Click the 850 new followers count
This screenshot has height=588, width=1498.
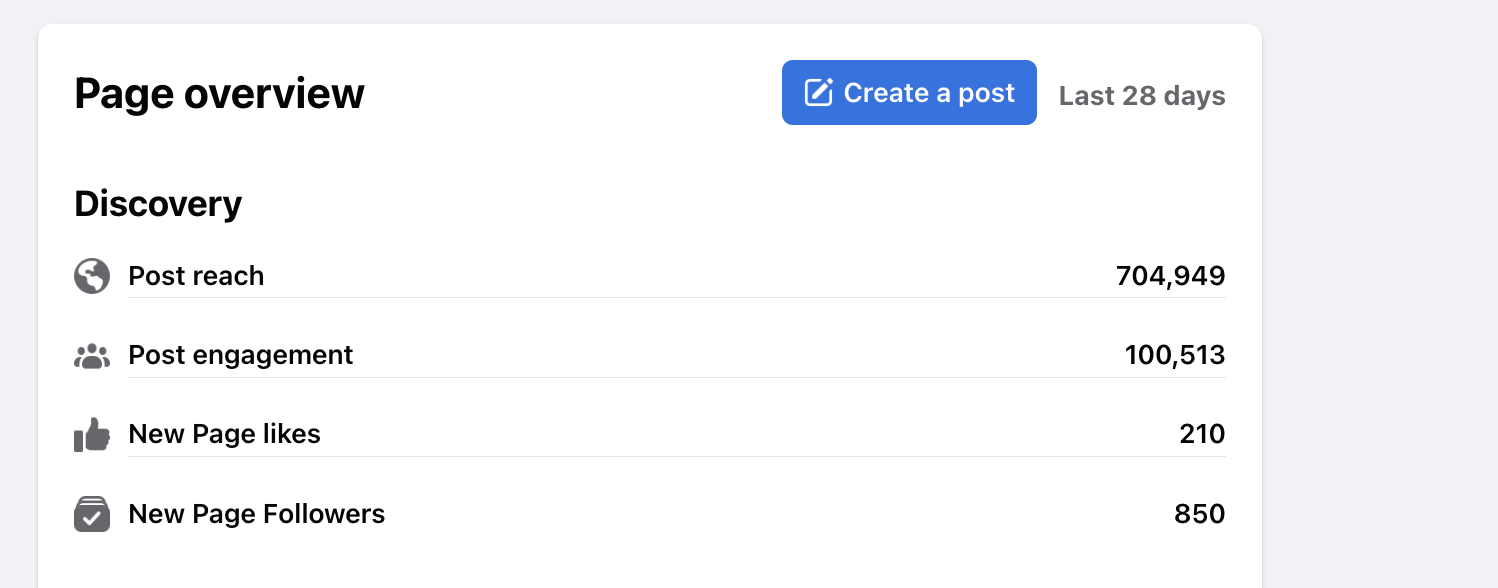(1200, 514)
